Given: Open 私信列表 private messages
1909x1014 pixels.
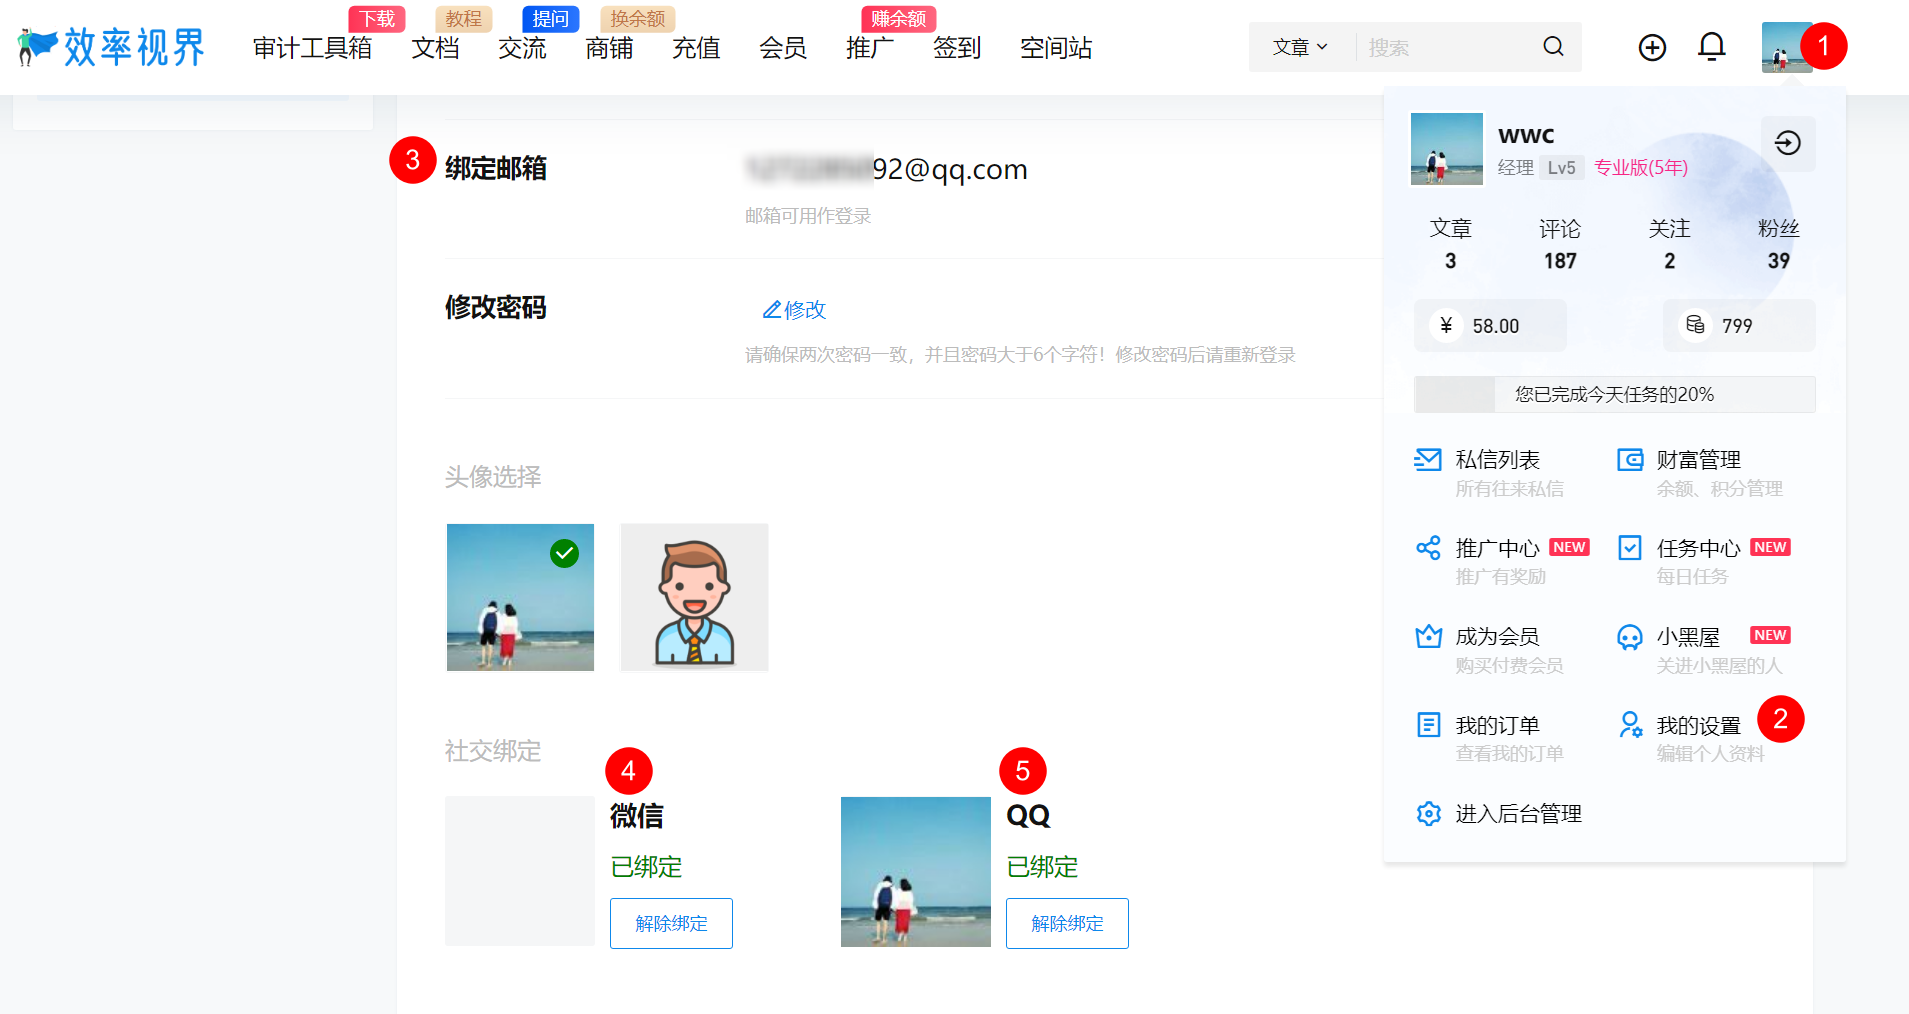Looking at the screenshot, I should 1496,460.
